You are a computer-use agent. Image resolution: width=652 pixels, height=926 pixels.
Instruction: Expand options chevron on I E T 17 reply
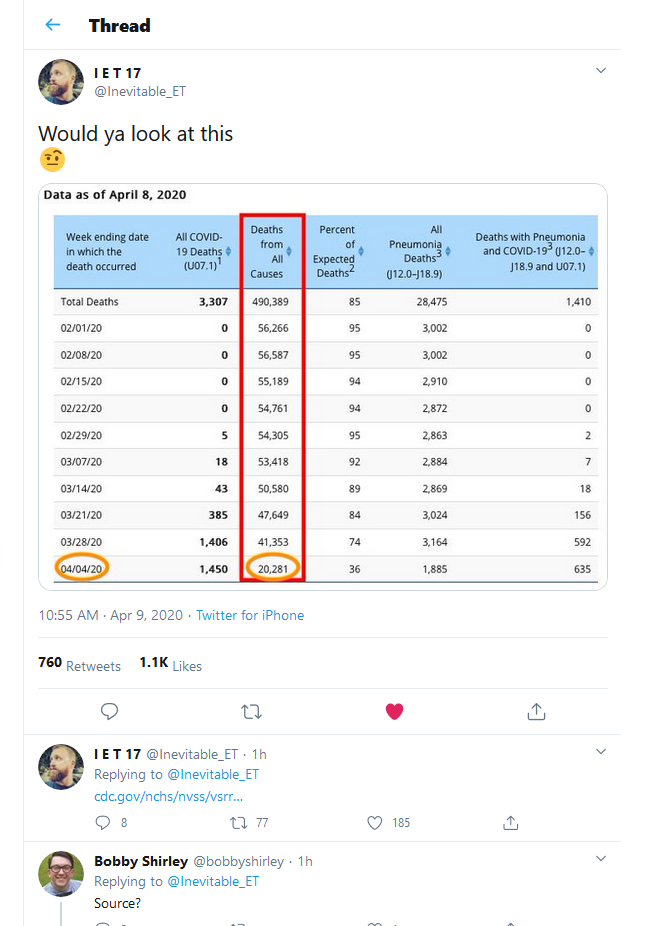coord(600,752)
